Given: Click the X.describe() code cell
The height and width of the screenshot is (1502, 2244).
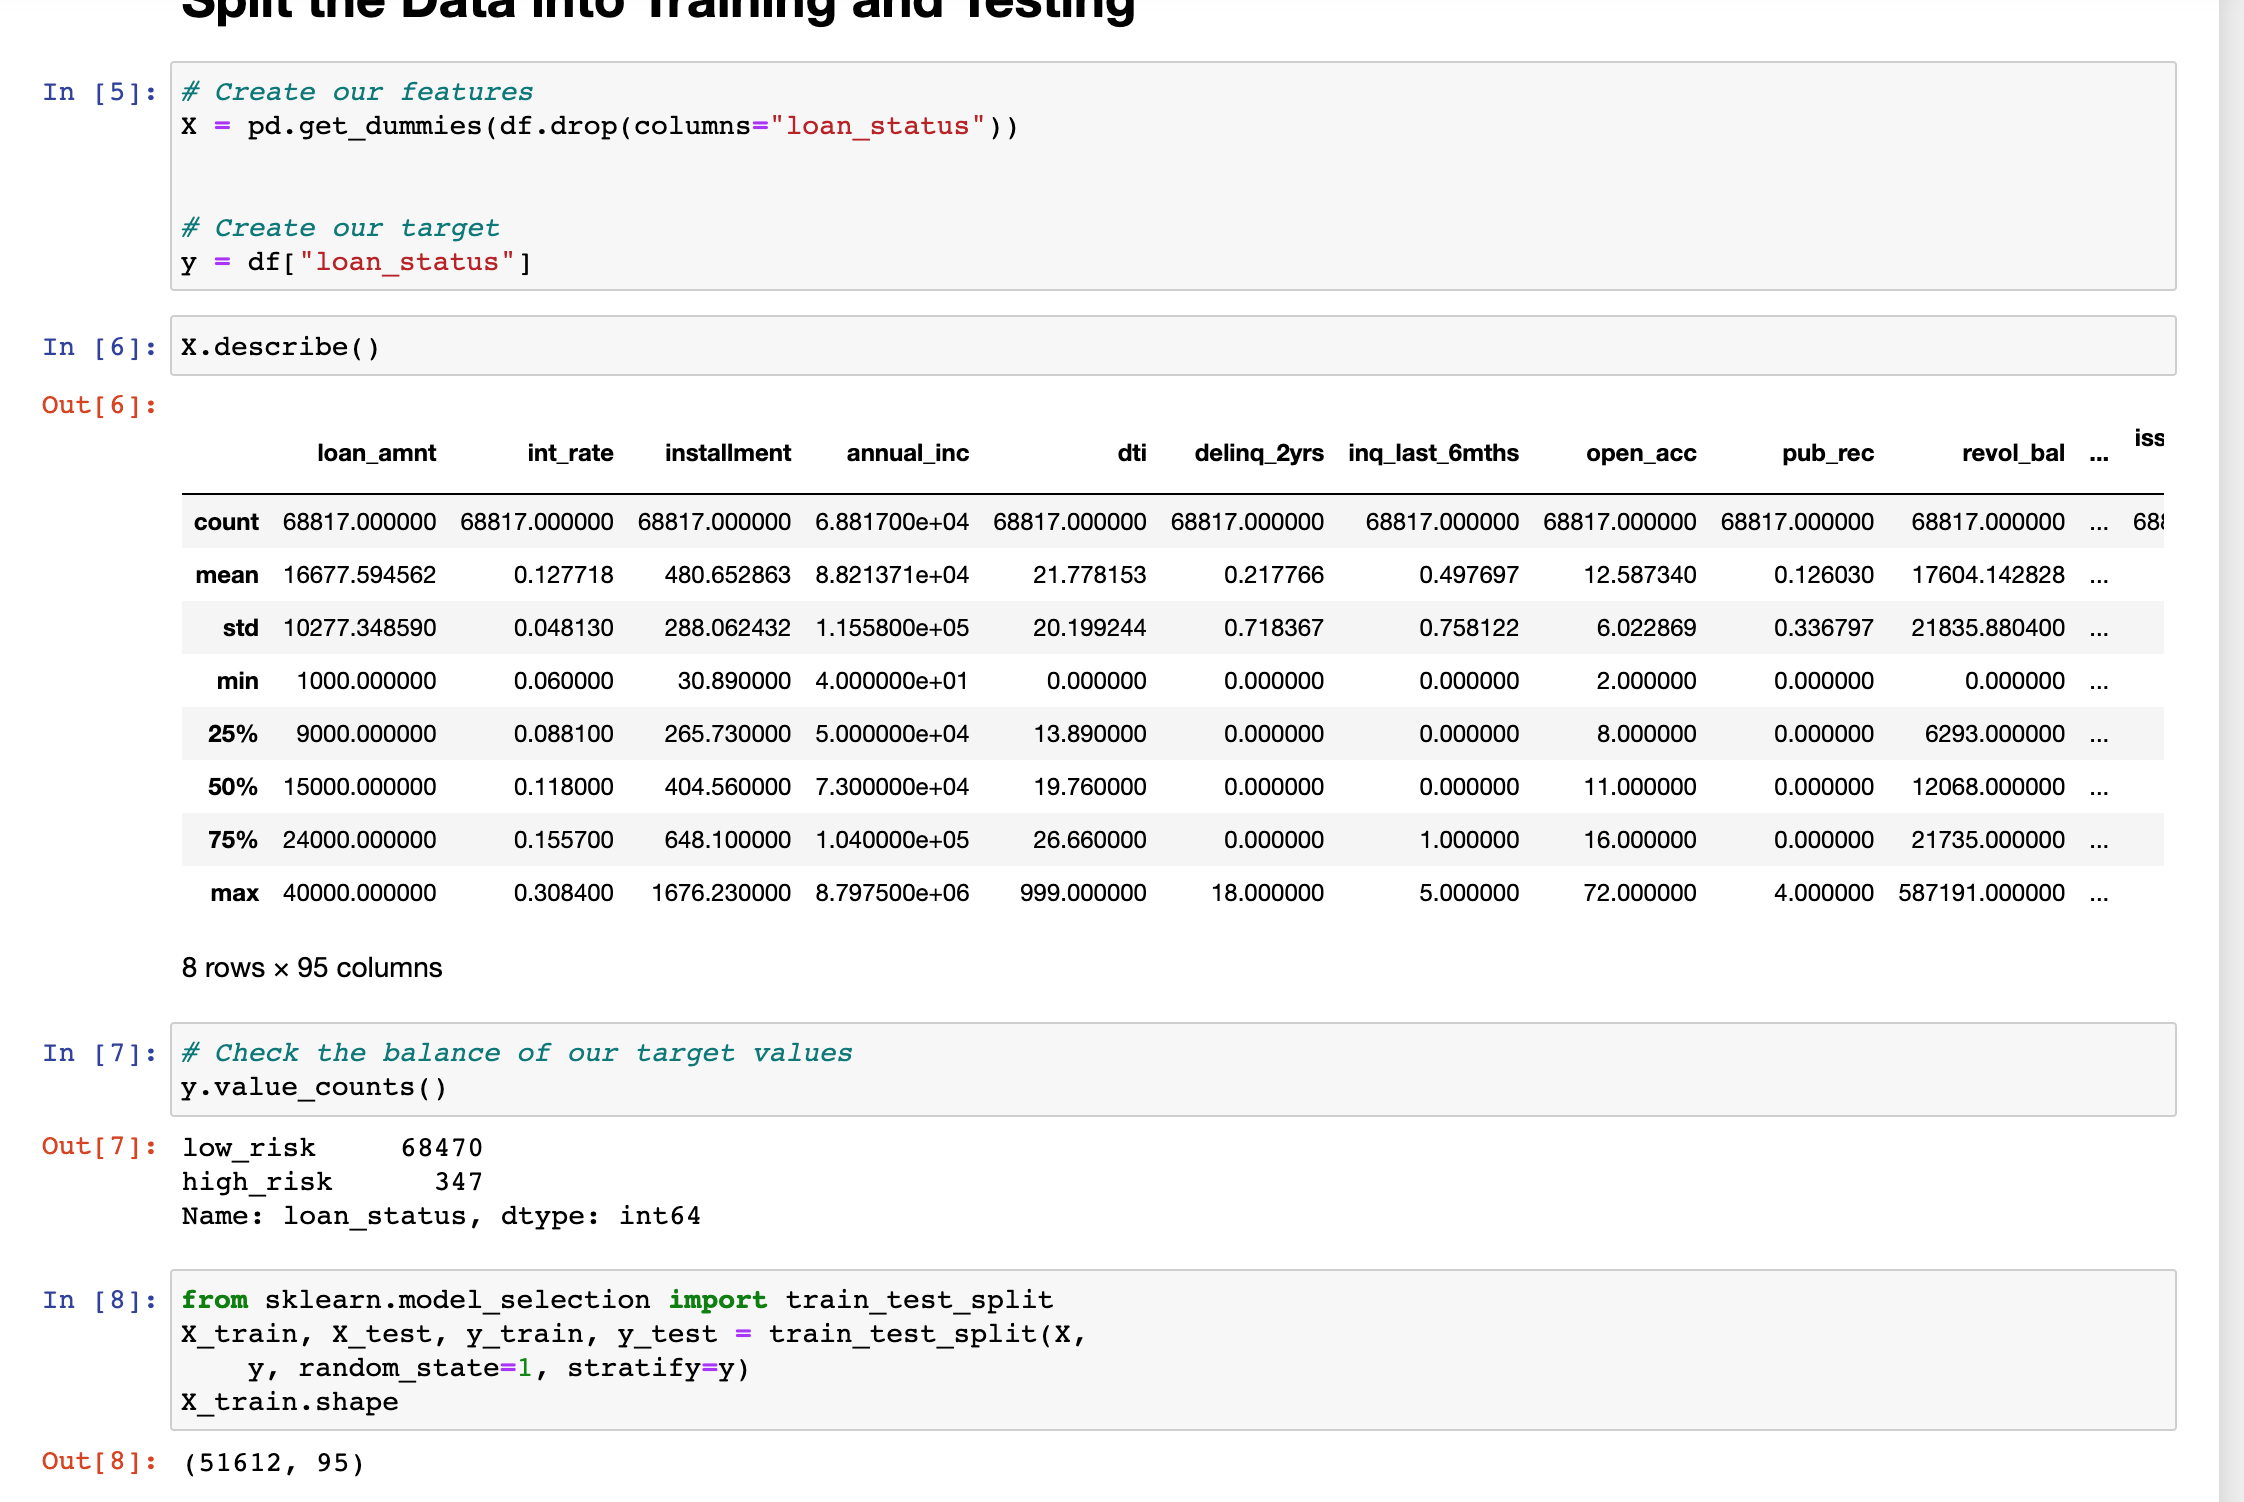Looking at the screenshot, I should (x=1173, y=346).
